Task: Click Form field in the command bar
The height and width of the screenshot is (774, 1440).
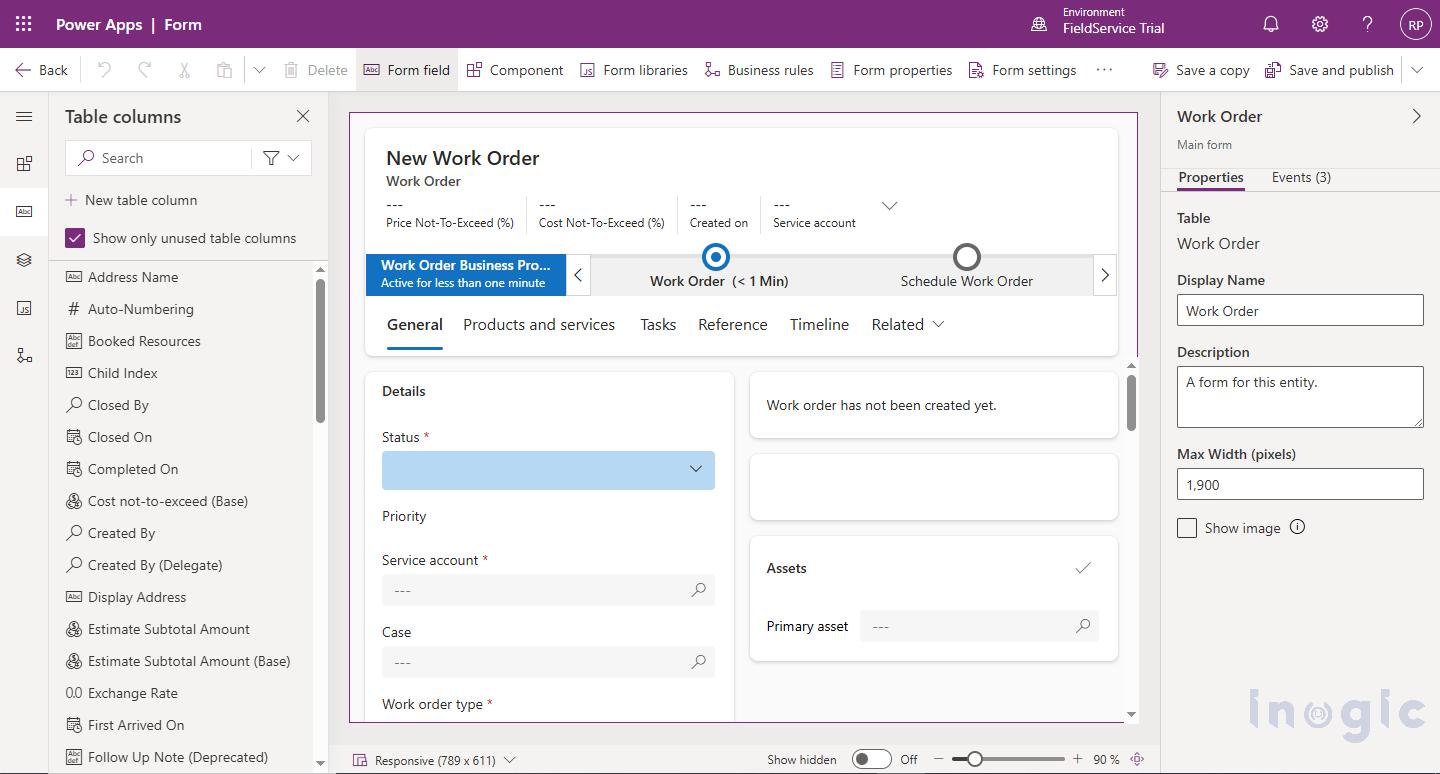Action: point(407,70)
